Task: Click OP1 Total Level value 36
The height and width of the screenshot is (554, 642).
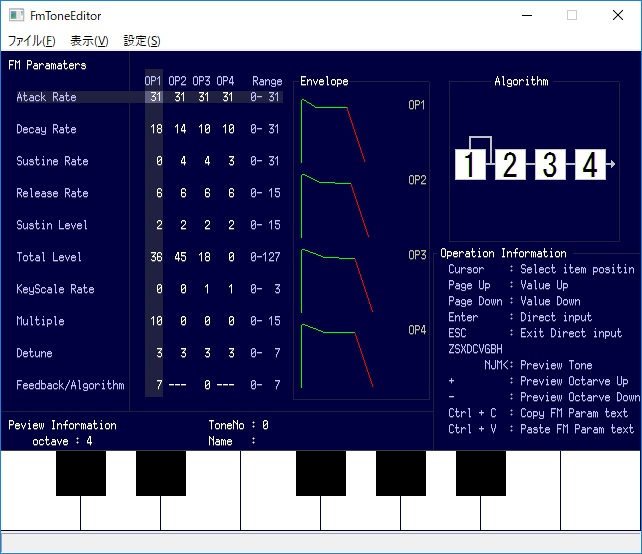Action: point(156,257)
